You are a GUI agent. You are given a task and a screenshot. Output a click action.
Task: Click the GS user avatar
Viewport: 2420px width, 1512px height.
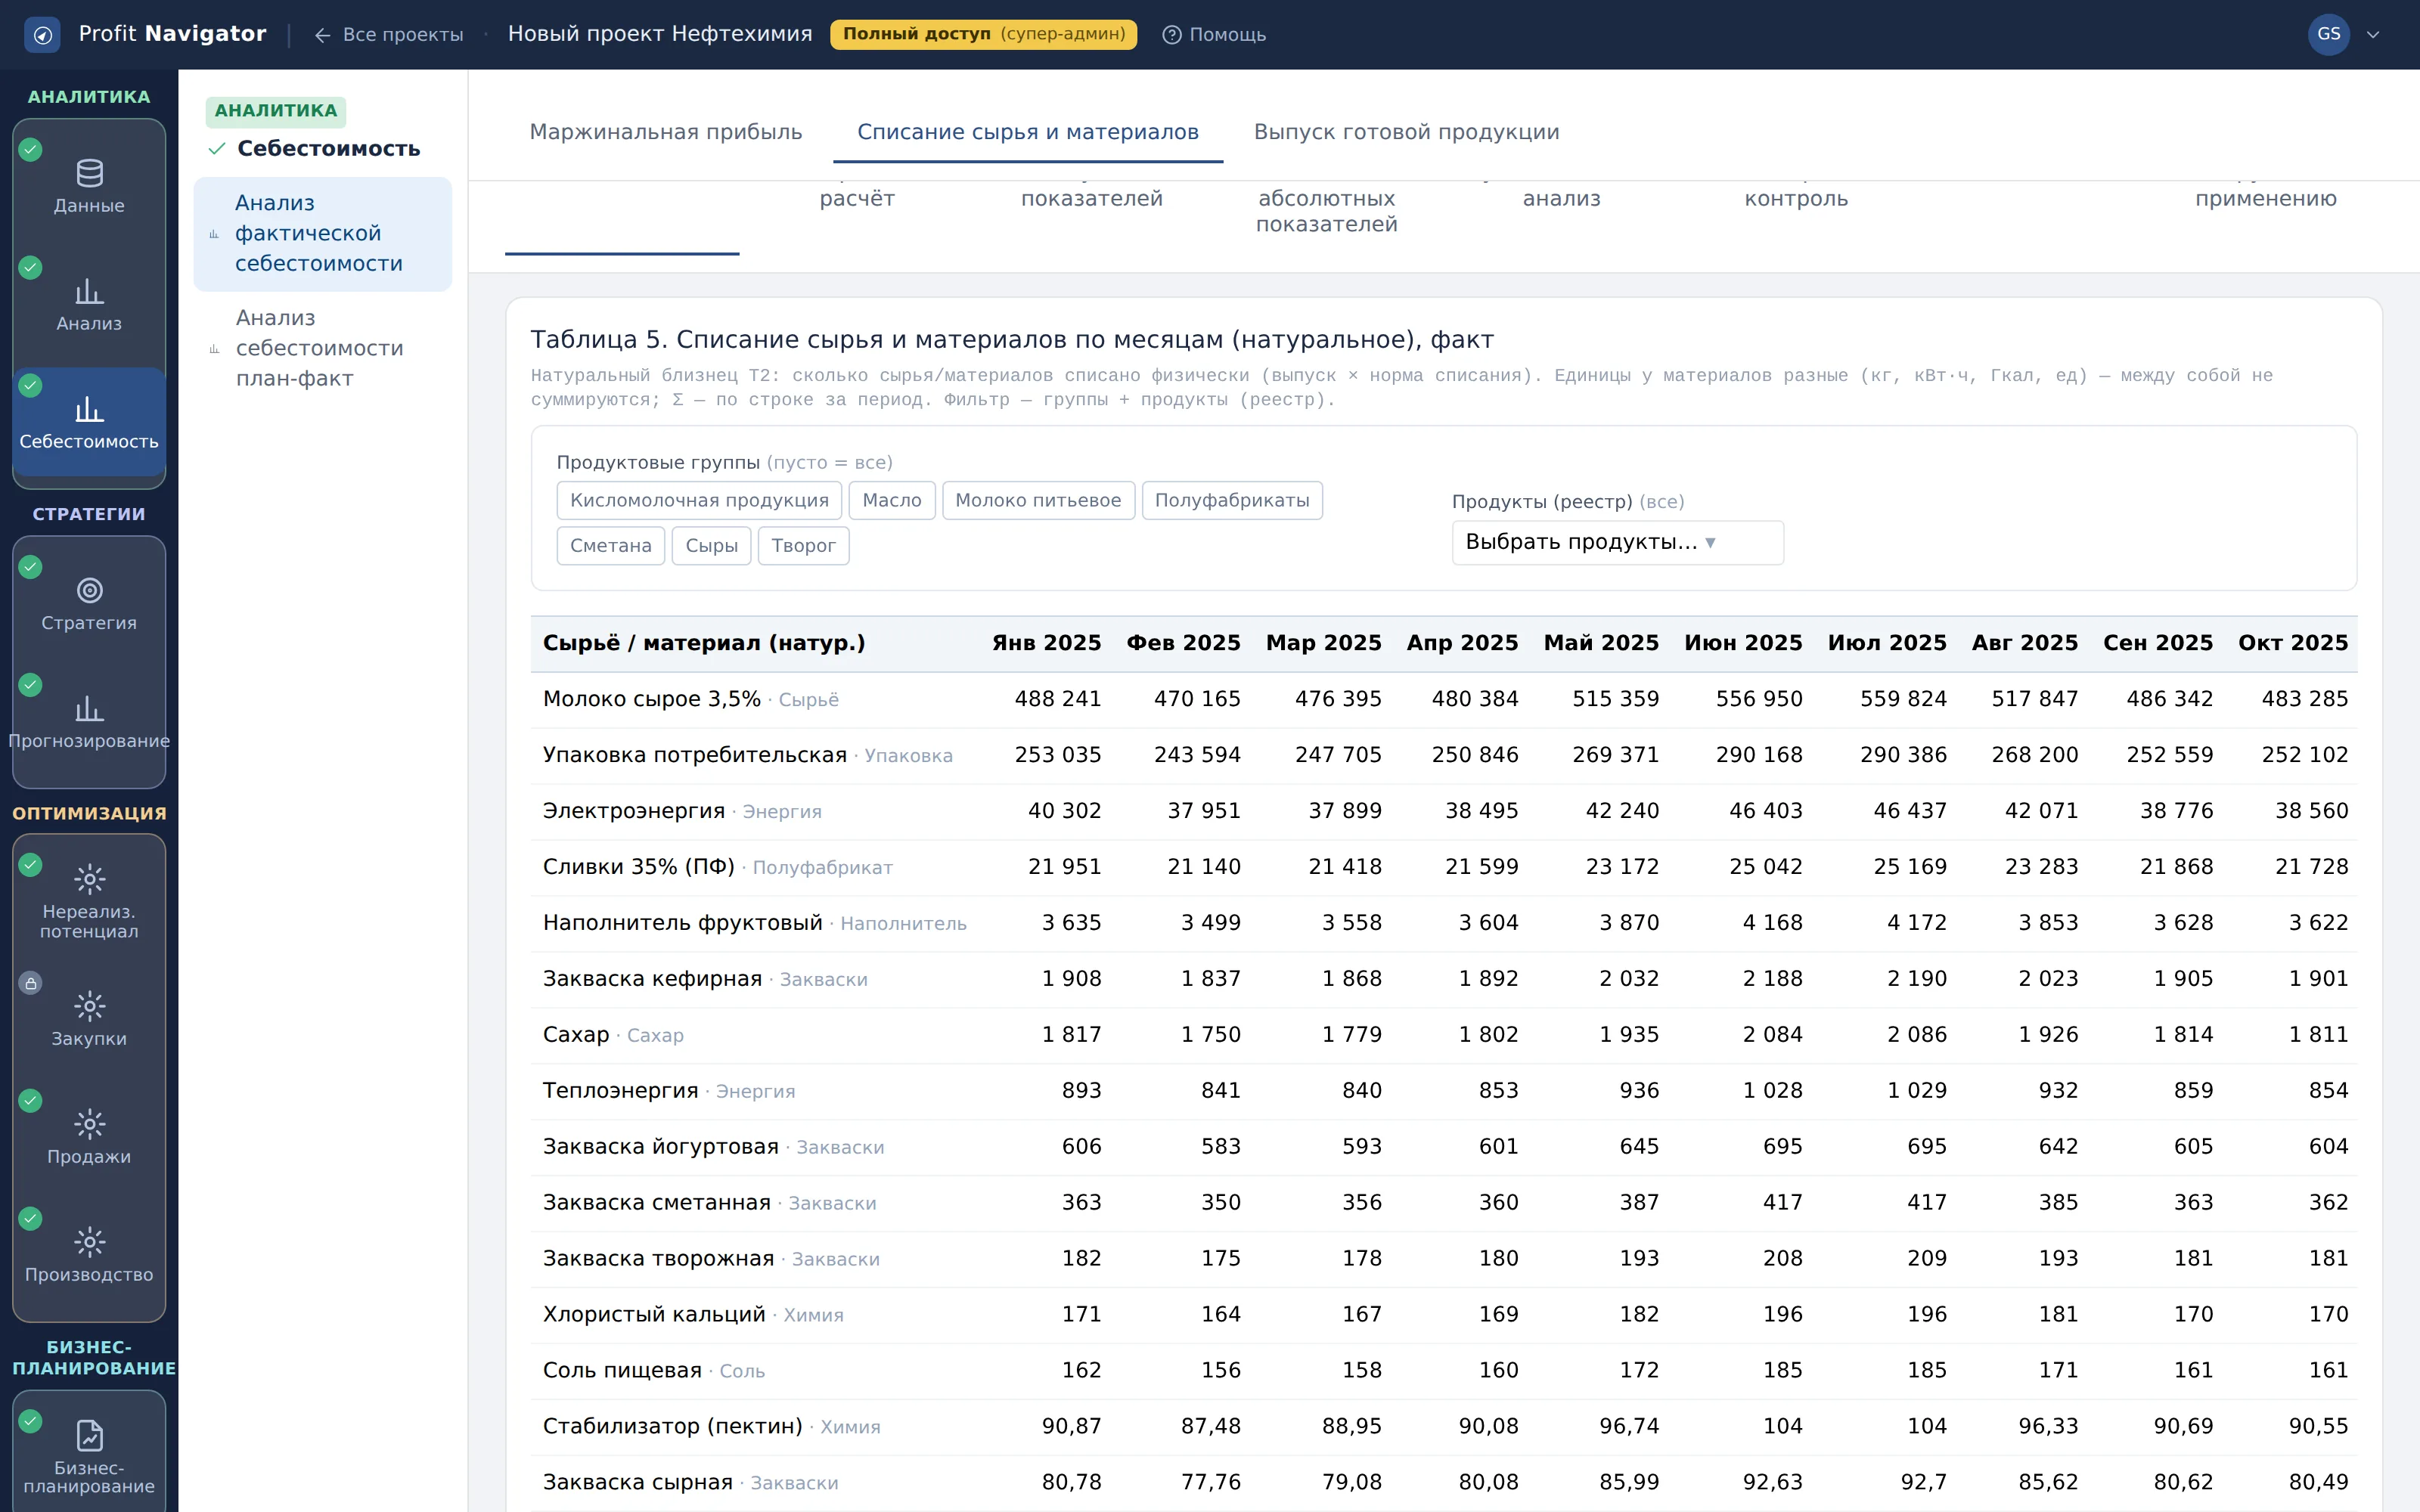pyautogui.click(x=2328, y=35)
